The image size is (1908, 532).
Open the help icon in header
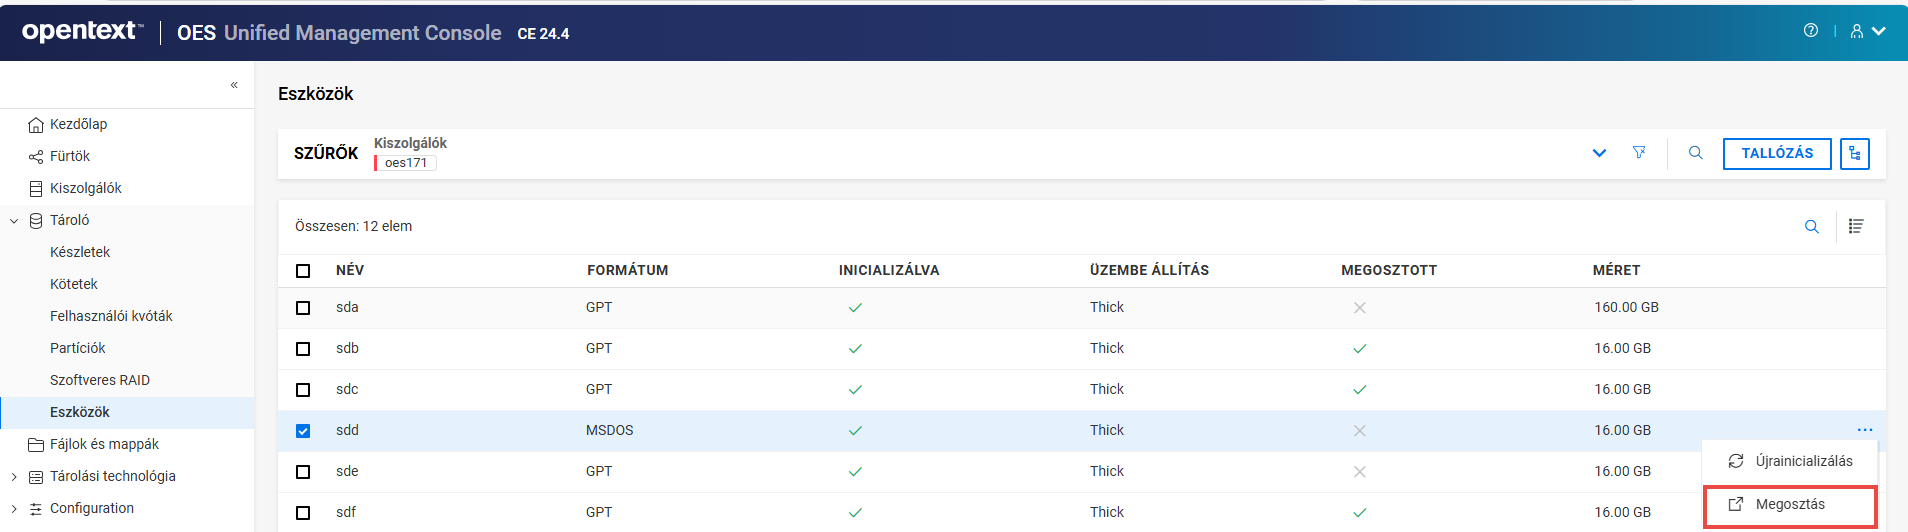click(x=1810, y=31)
